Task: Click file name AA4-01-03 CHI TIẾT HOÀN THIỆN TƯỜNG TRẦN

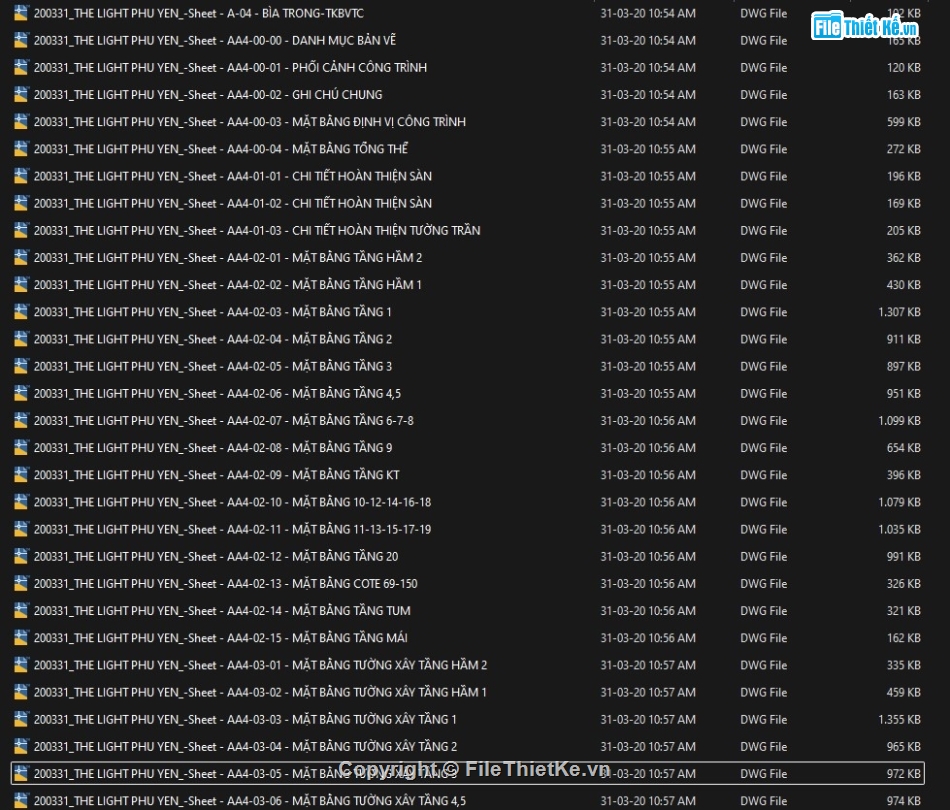Action: coord(256,230)
